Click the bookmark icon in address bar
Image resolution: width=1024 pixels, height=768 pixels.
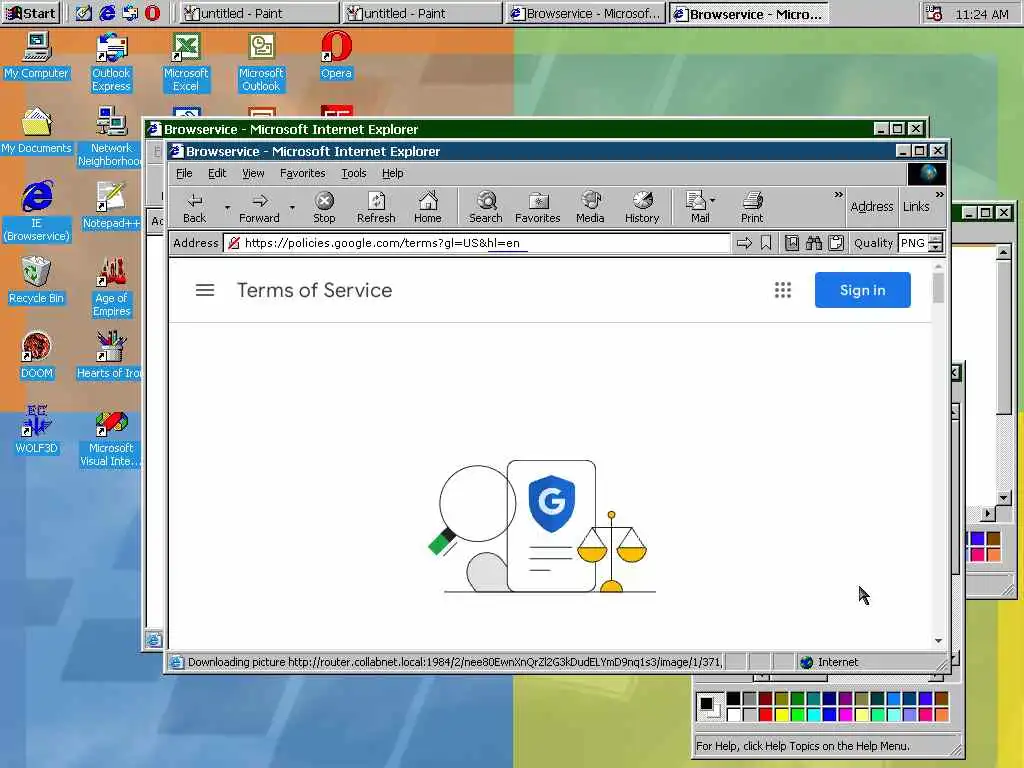(766, 244)
